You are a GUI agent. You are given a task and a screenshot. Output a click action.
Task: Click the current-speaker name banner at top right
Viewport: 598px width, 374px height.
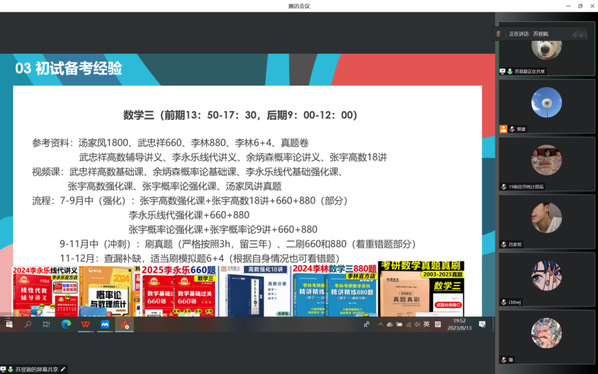click(541, 34)
